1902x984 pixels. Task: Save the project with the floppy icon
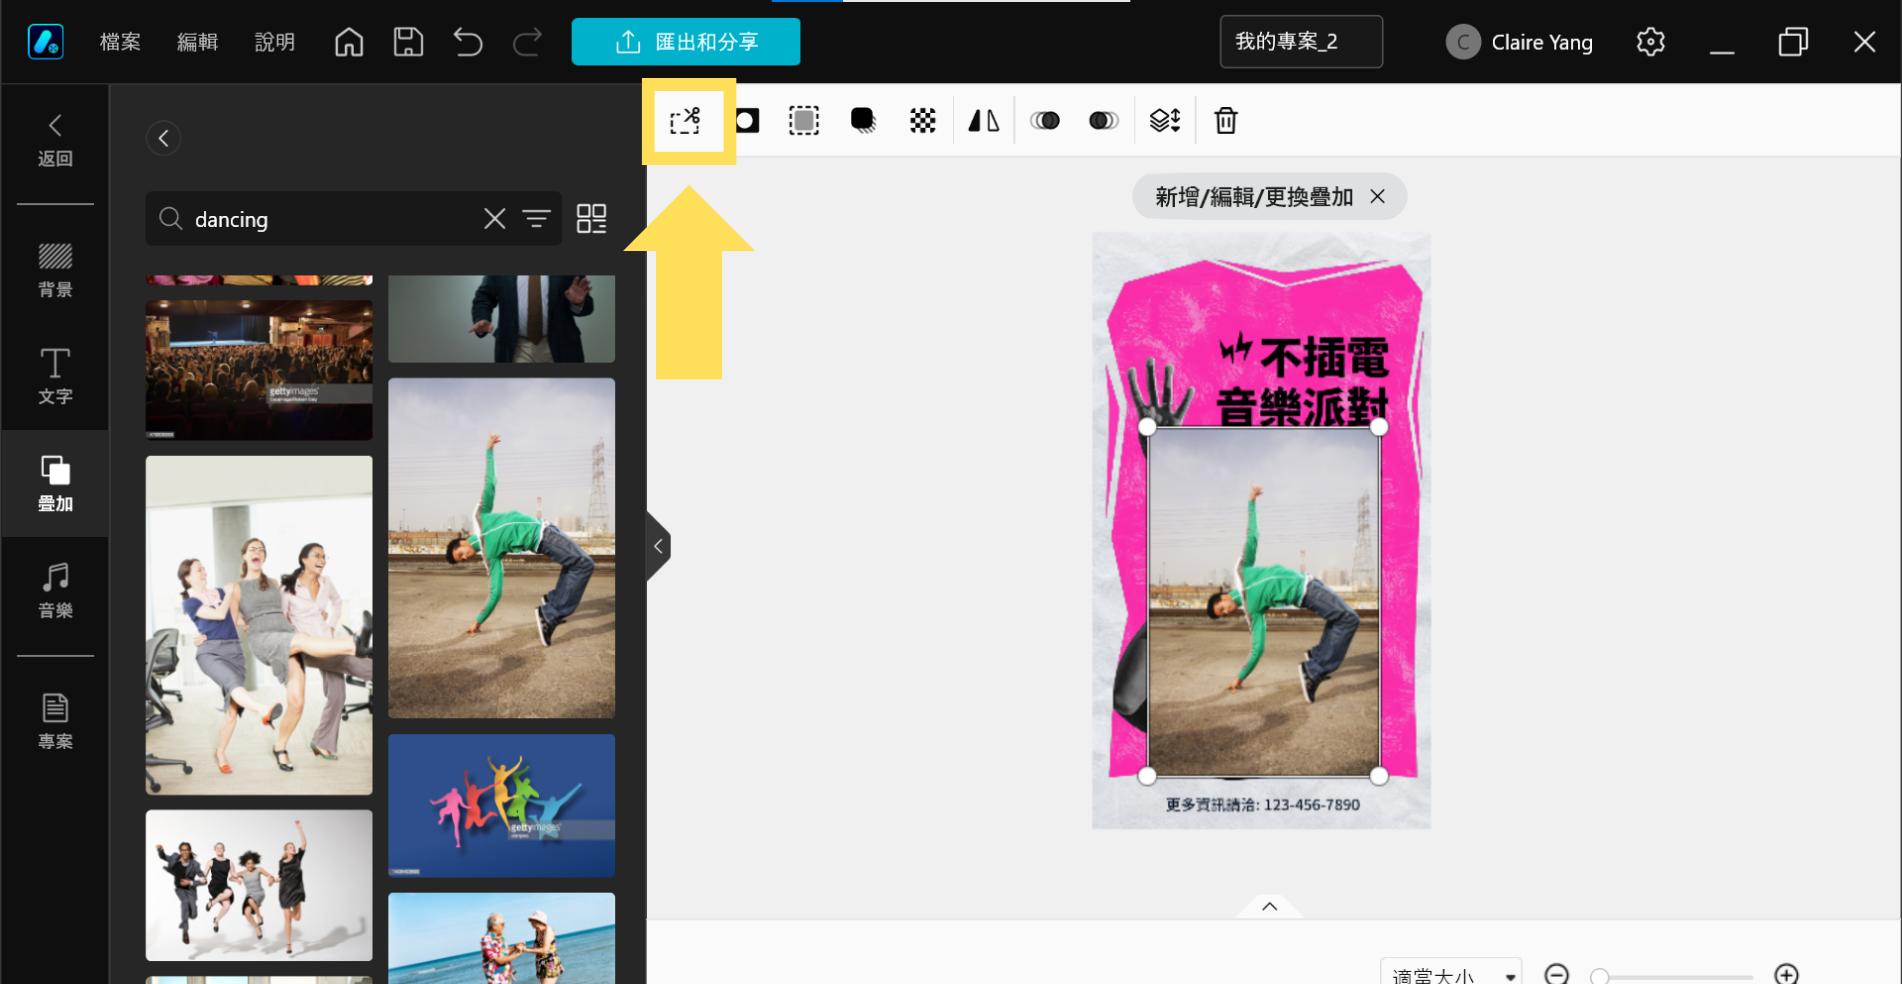point(408,42)
